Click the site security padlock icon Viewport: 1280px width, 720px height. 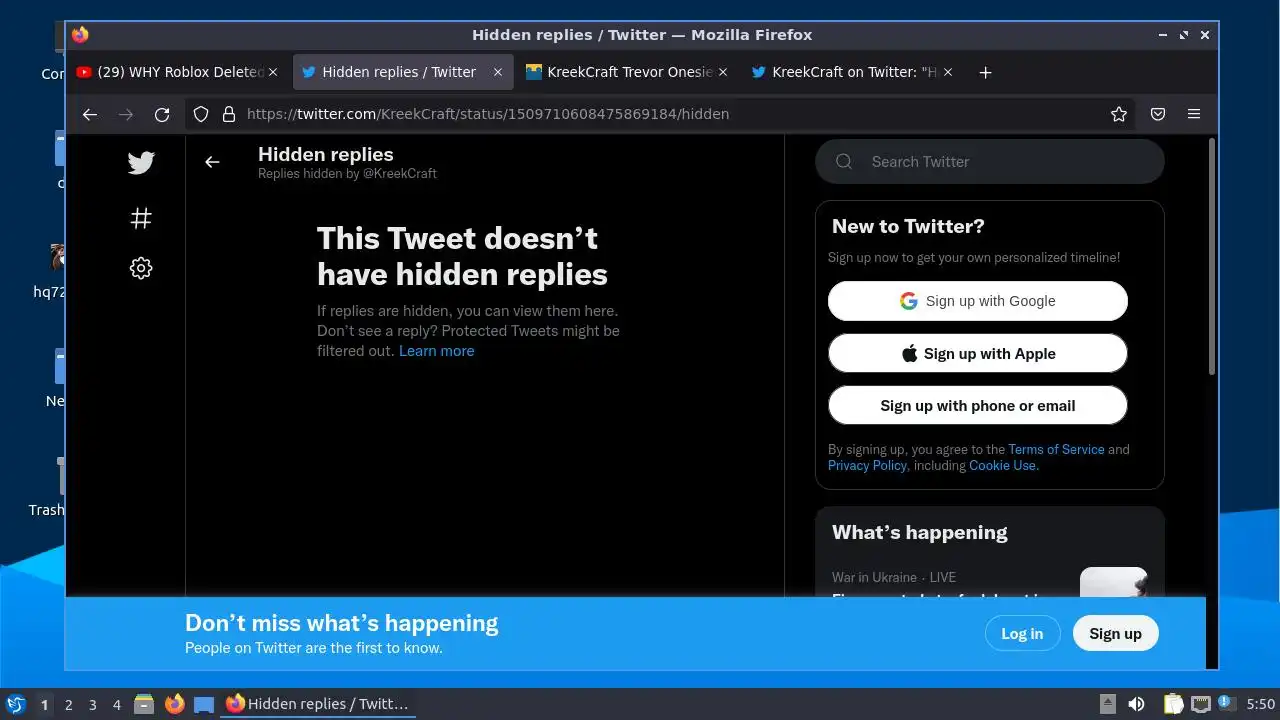228,114
